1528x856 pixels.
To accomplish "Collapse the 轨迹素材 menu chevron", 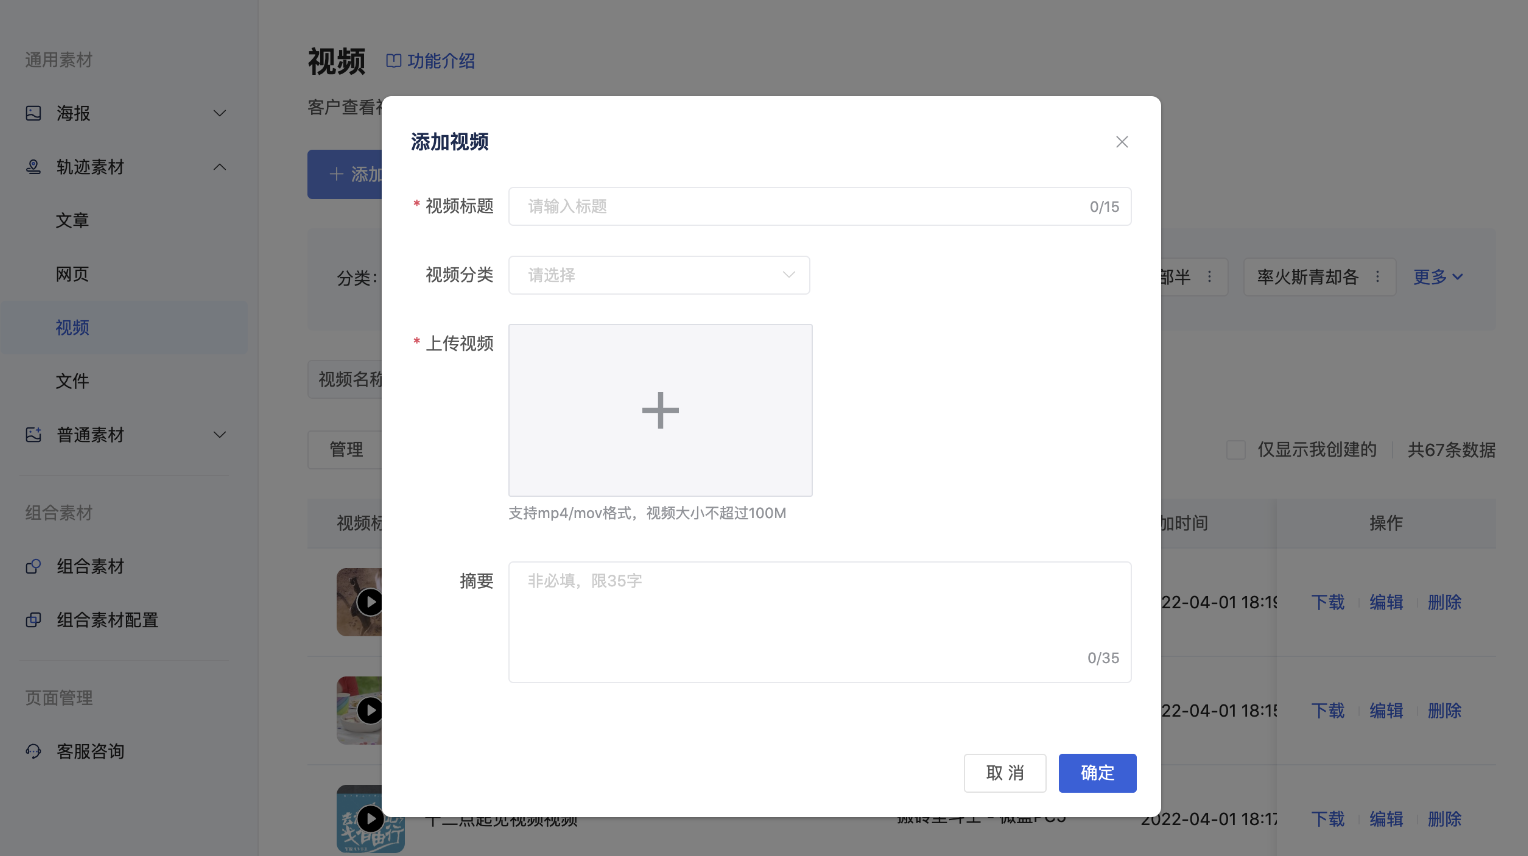I will tap(220, 167).
